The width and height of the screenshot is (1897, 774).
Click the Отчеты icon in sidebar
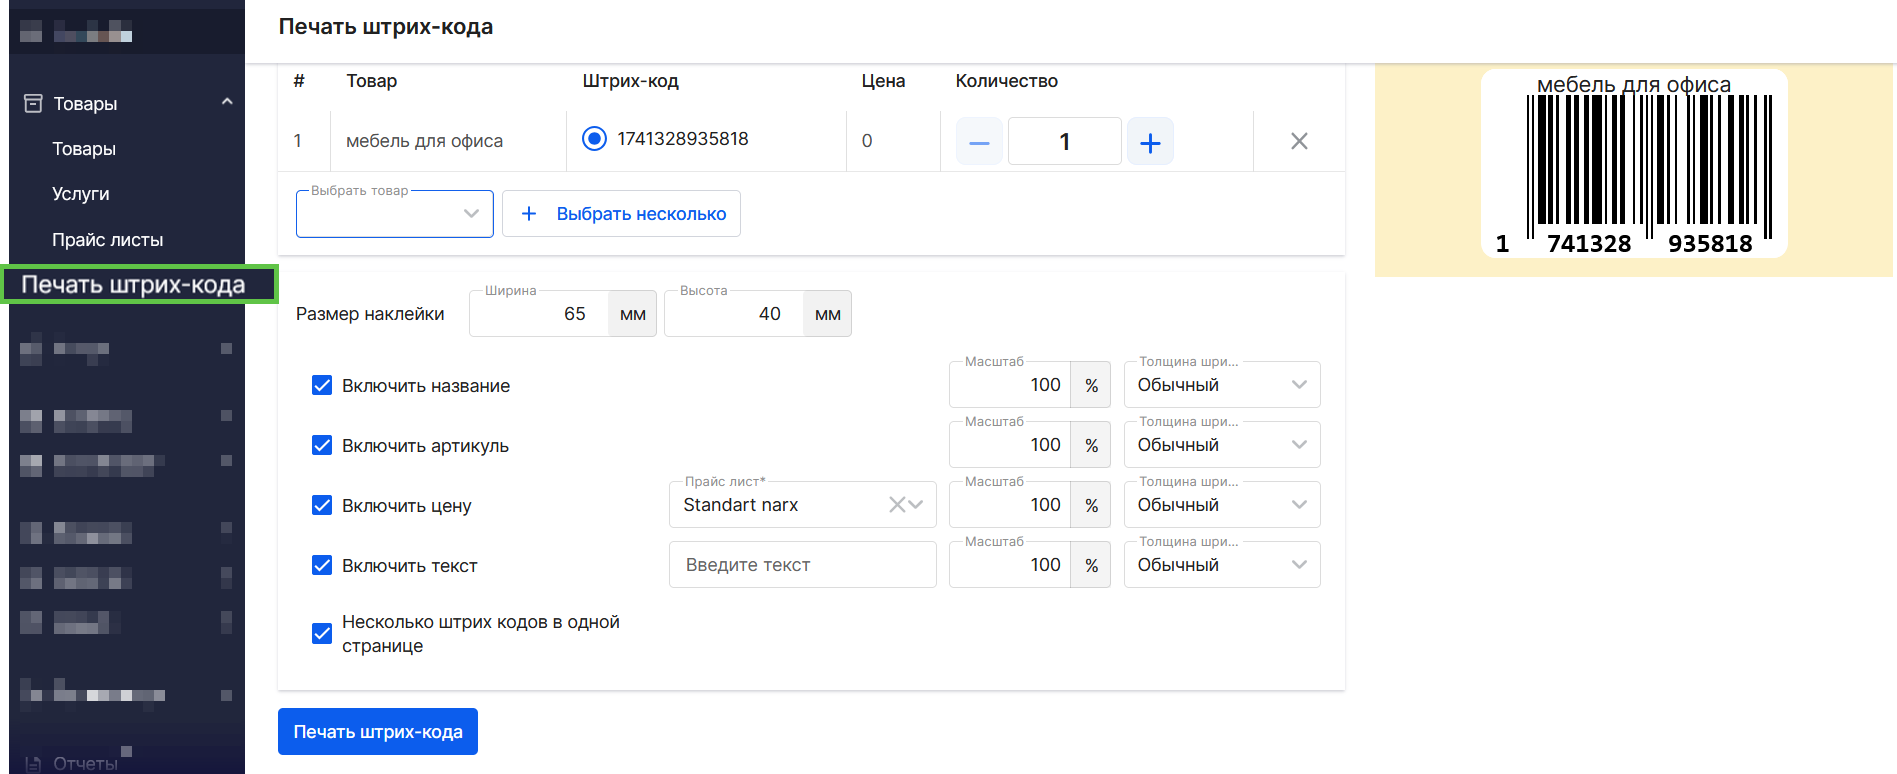click(33, 764)
